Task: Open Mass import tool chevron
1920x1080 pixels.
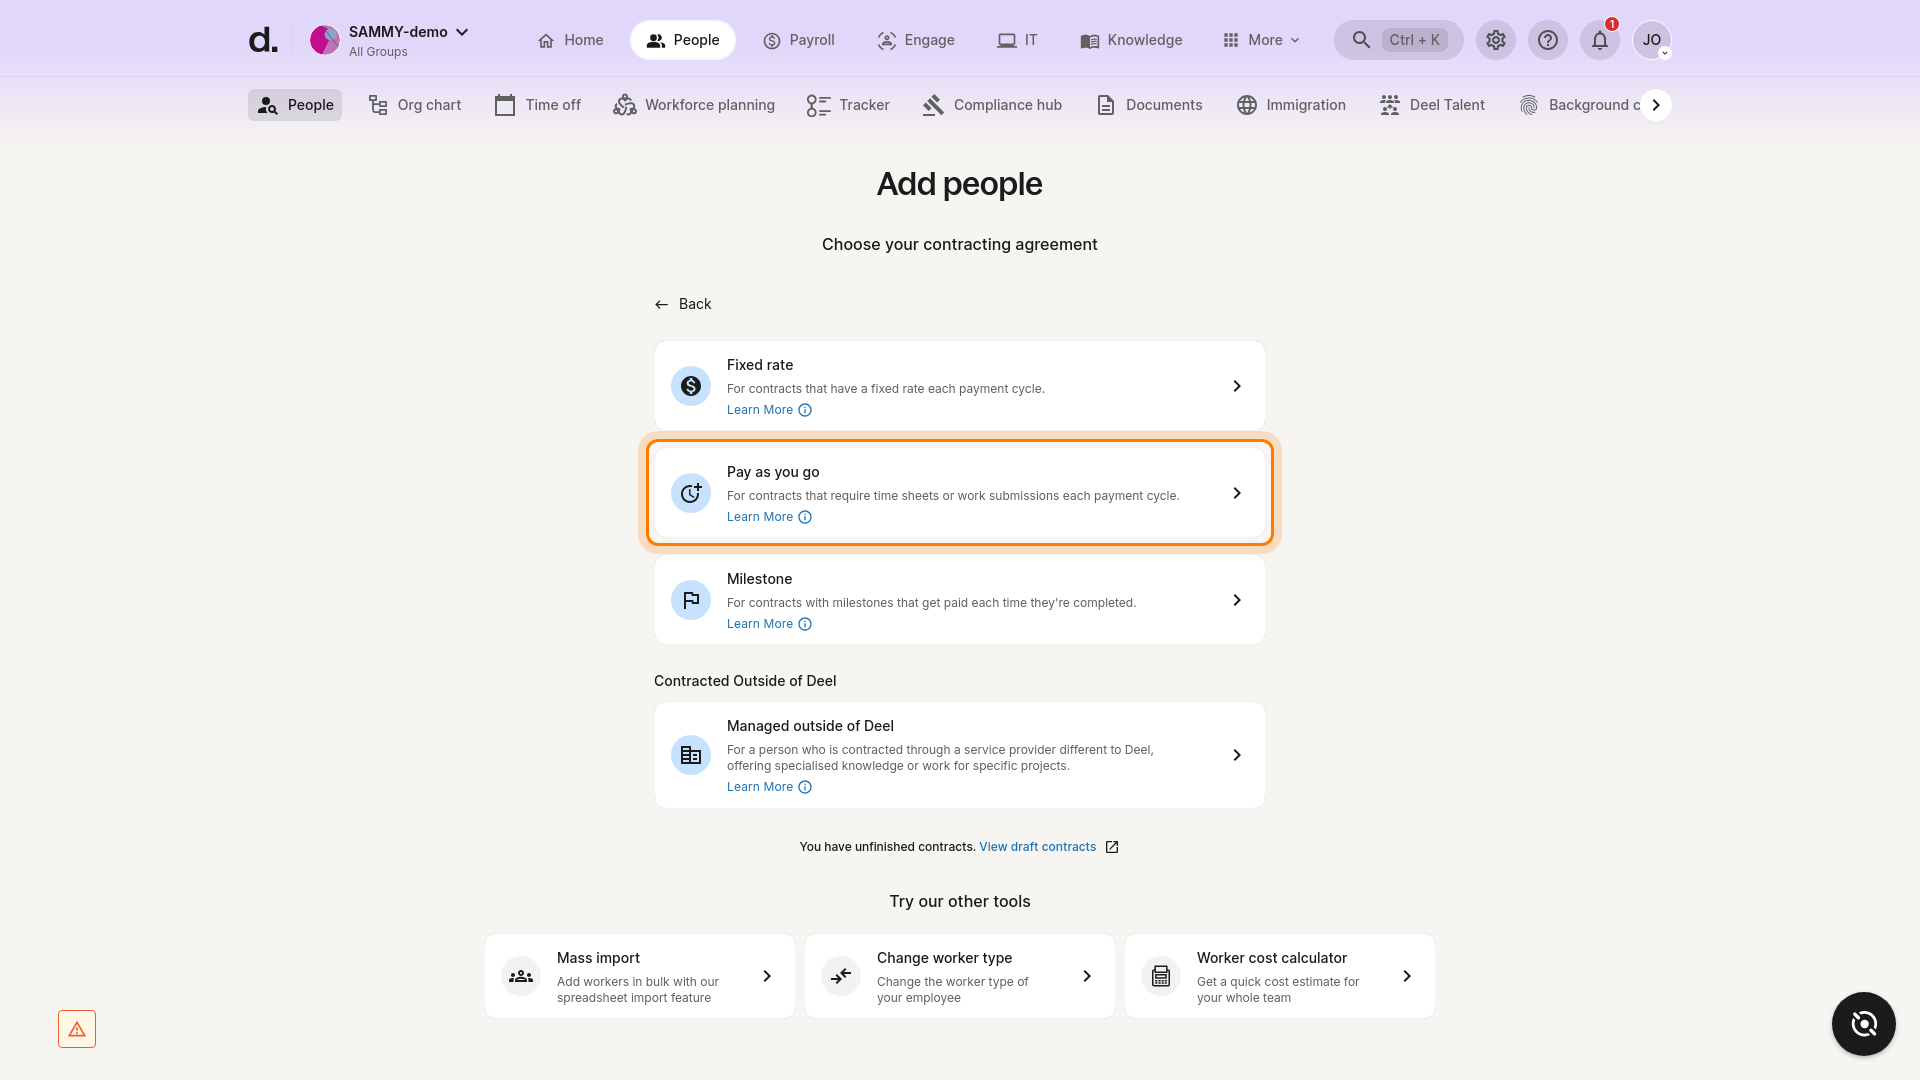Action: point(767,976)
